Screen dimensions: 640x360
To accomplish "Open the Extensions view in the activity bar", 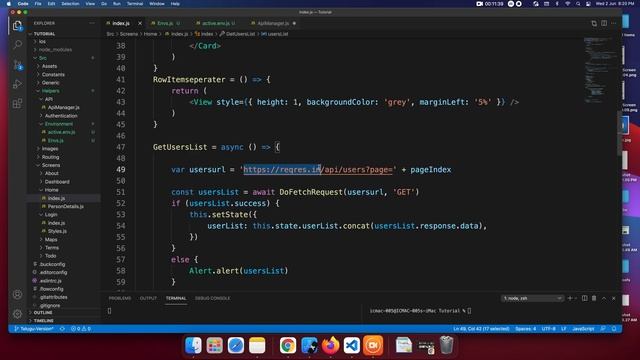I will (x=17, y=103).
